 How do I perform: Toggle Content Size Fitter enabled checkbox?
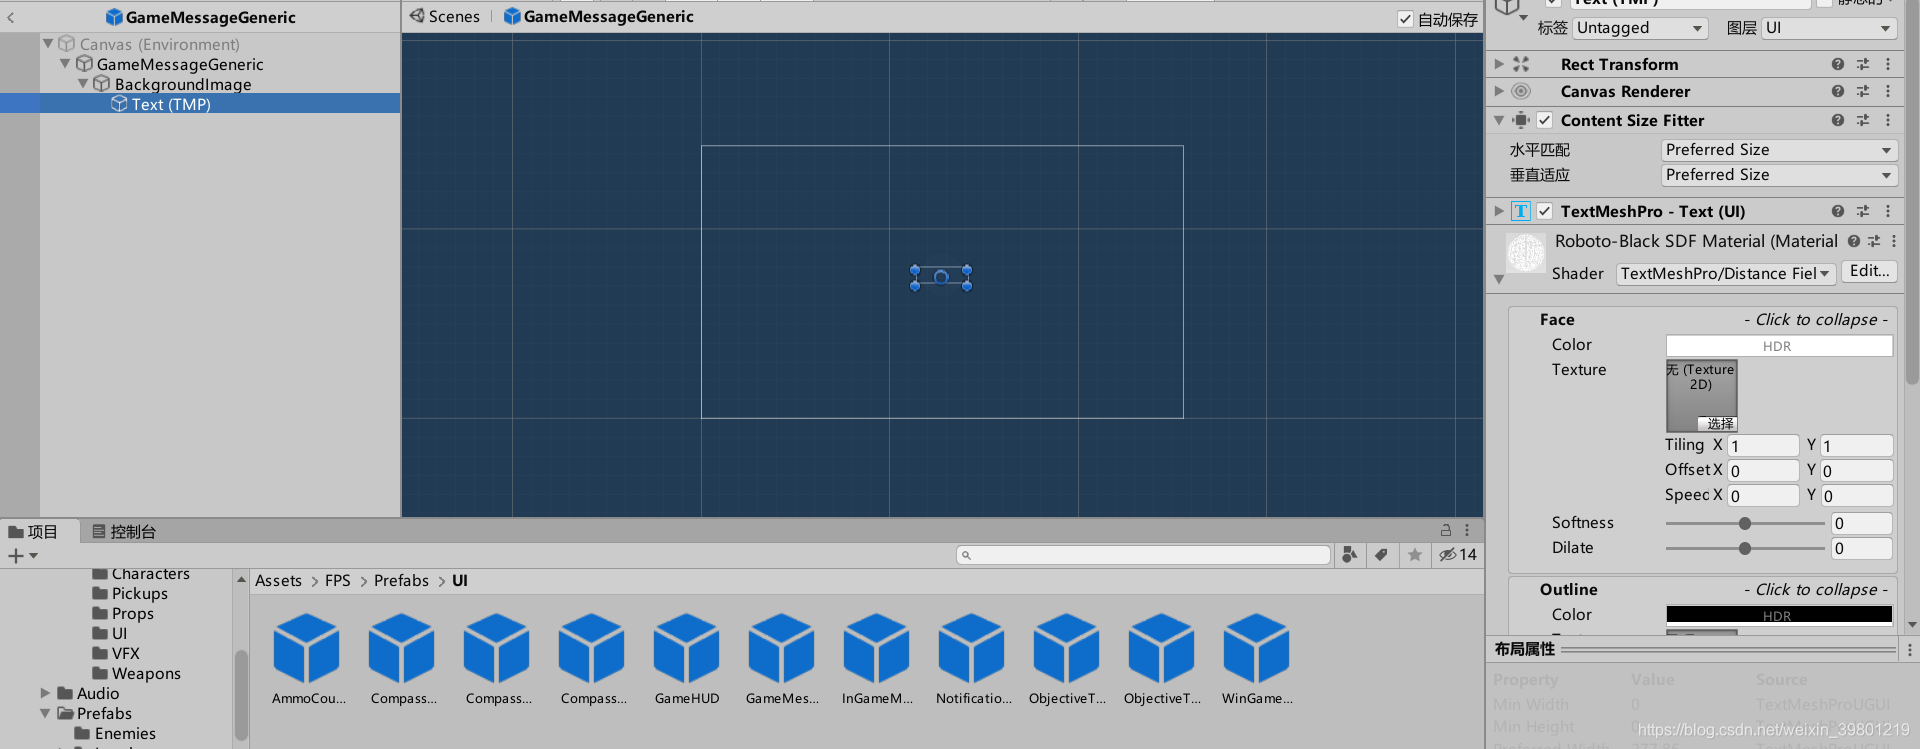(1544, 120)
